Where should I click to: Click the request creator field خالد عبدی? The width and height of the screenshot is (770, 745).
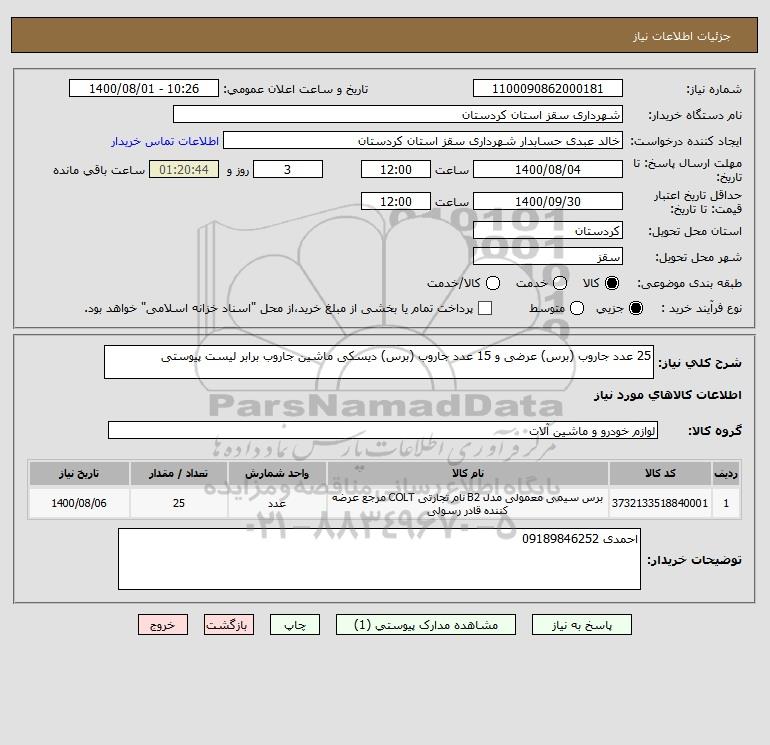423,140
